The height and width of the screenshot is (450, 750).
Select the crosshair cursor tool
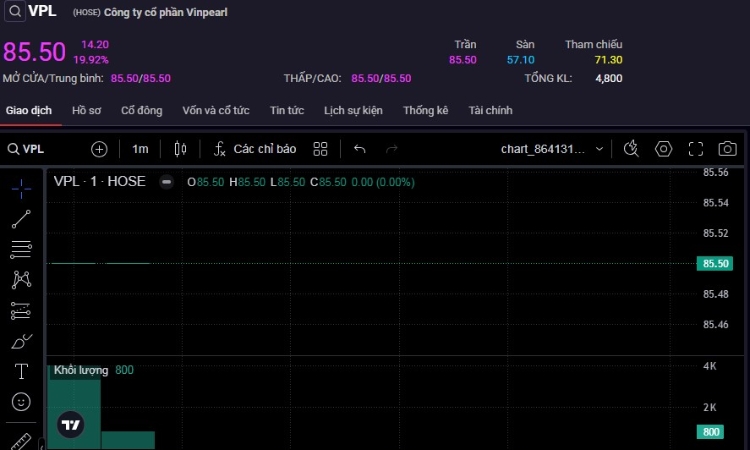21,187
